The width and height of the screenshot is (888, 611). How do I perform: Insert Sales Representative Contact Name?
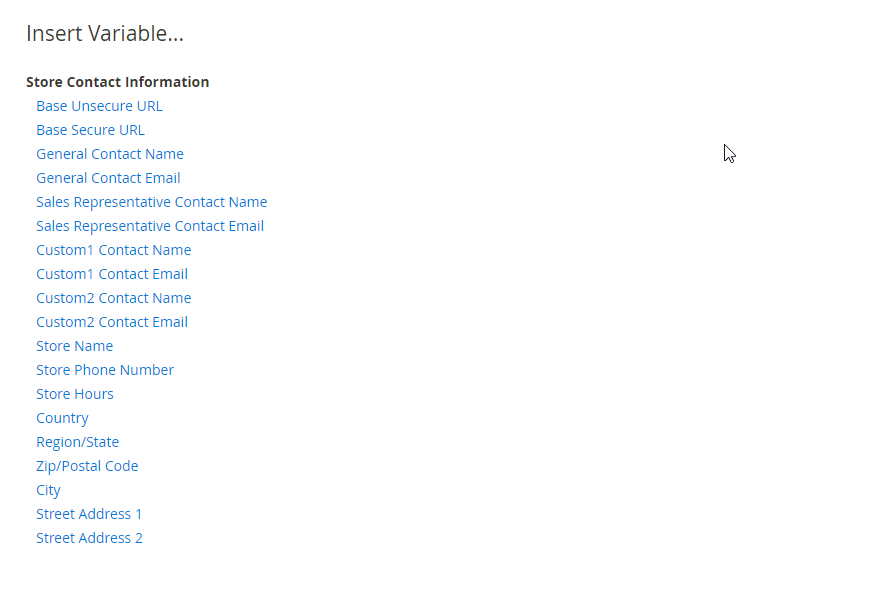pyautogui.click(x=151, y=202)
